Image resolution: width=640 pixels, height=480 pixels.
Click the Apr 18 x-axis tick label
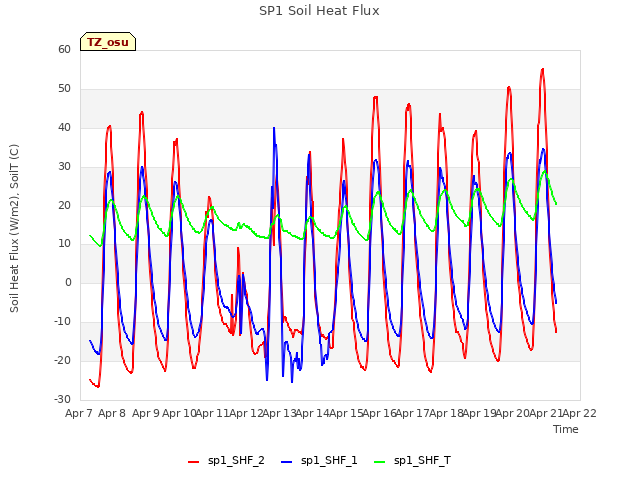(446, 413)
